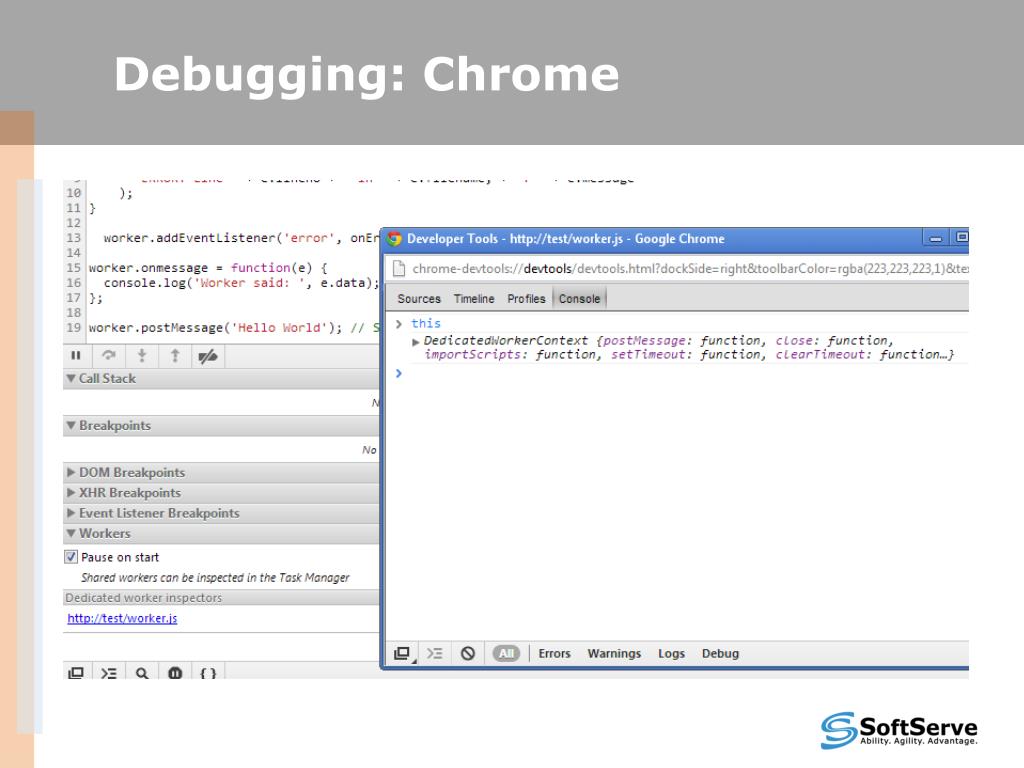This screenshot has width=1024, height=768.
Task: Open http://test/worker.js inspector link
Action: 122,618
